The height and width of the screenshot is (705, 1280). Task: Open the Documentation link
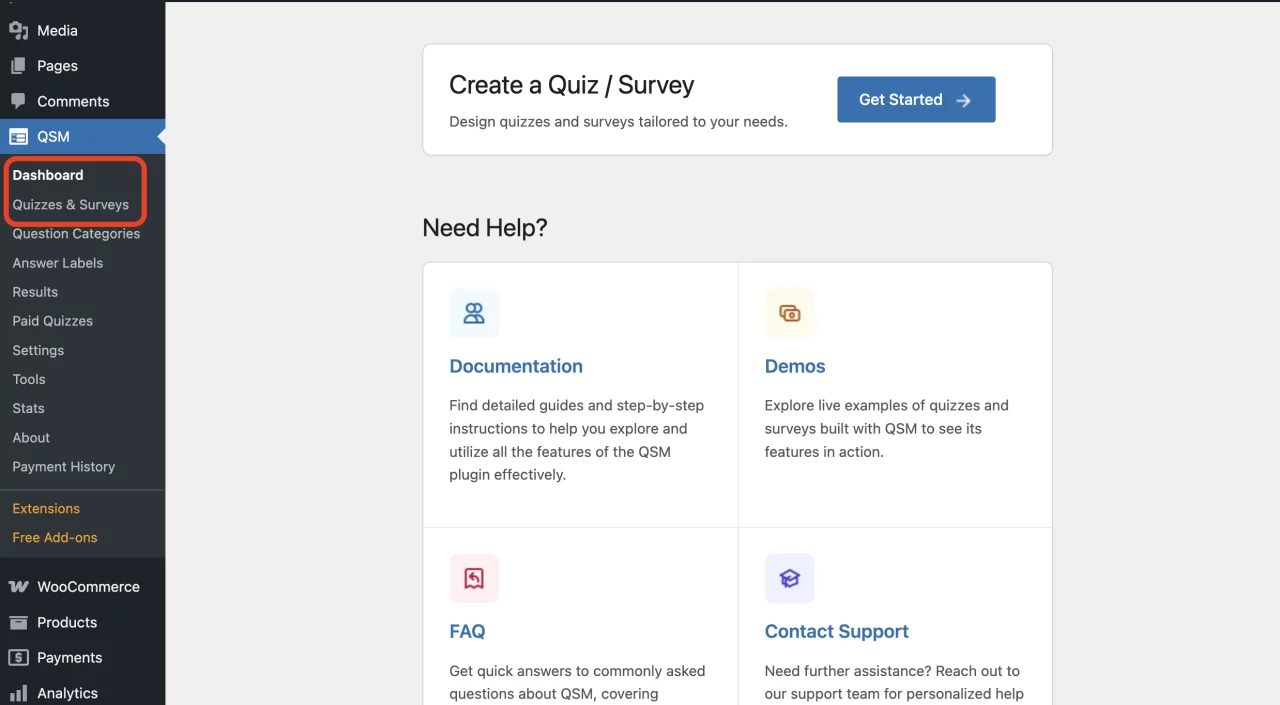click(516, 366)
